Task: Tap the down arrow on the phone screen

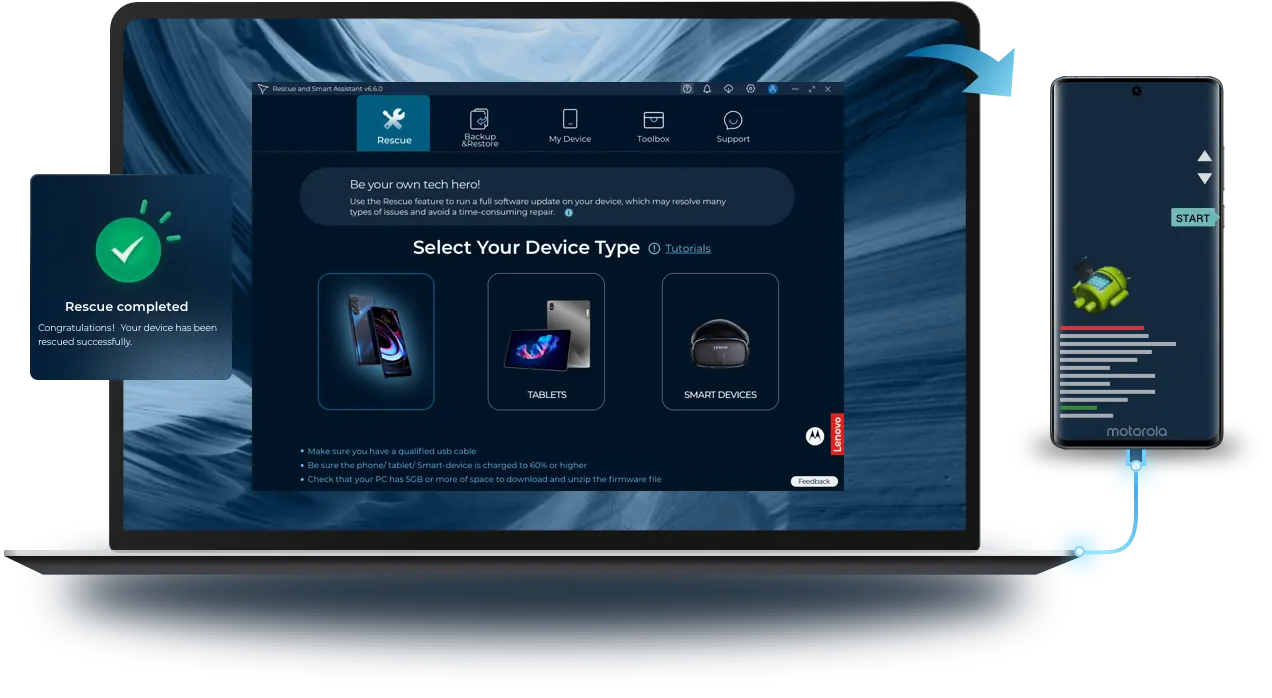Action: pyautogui.click(x=1205, y=178)
